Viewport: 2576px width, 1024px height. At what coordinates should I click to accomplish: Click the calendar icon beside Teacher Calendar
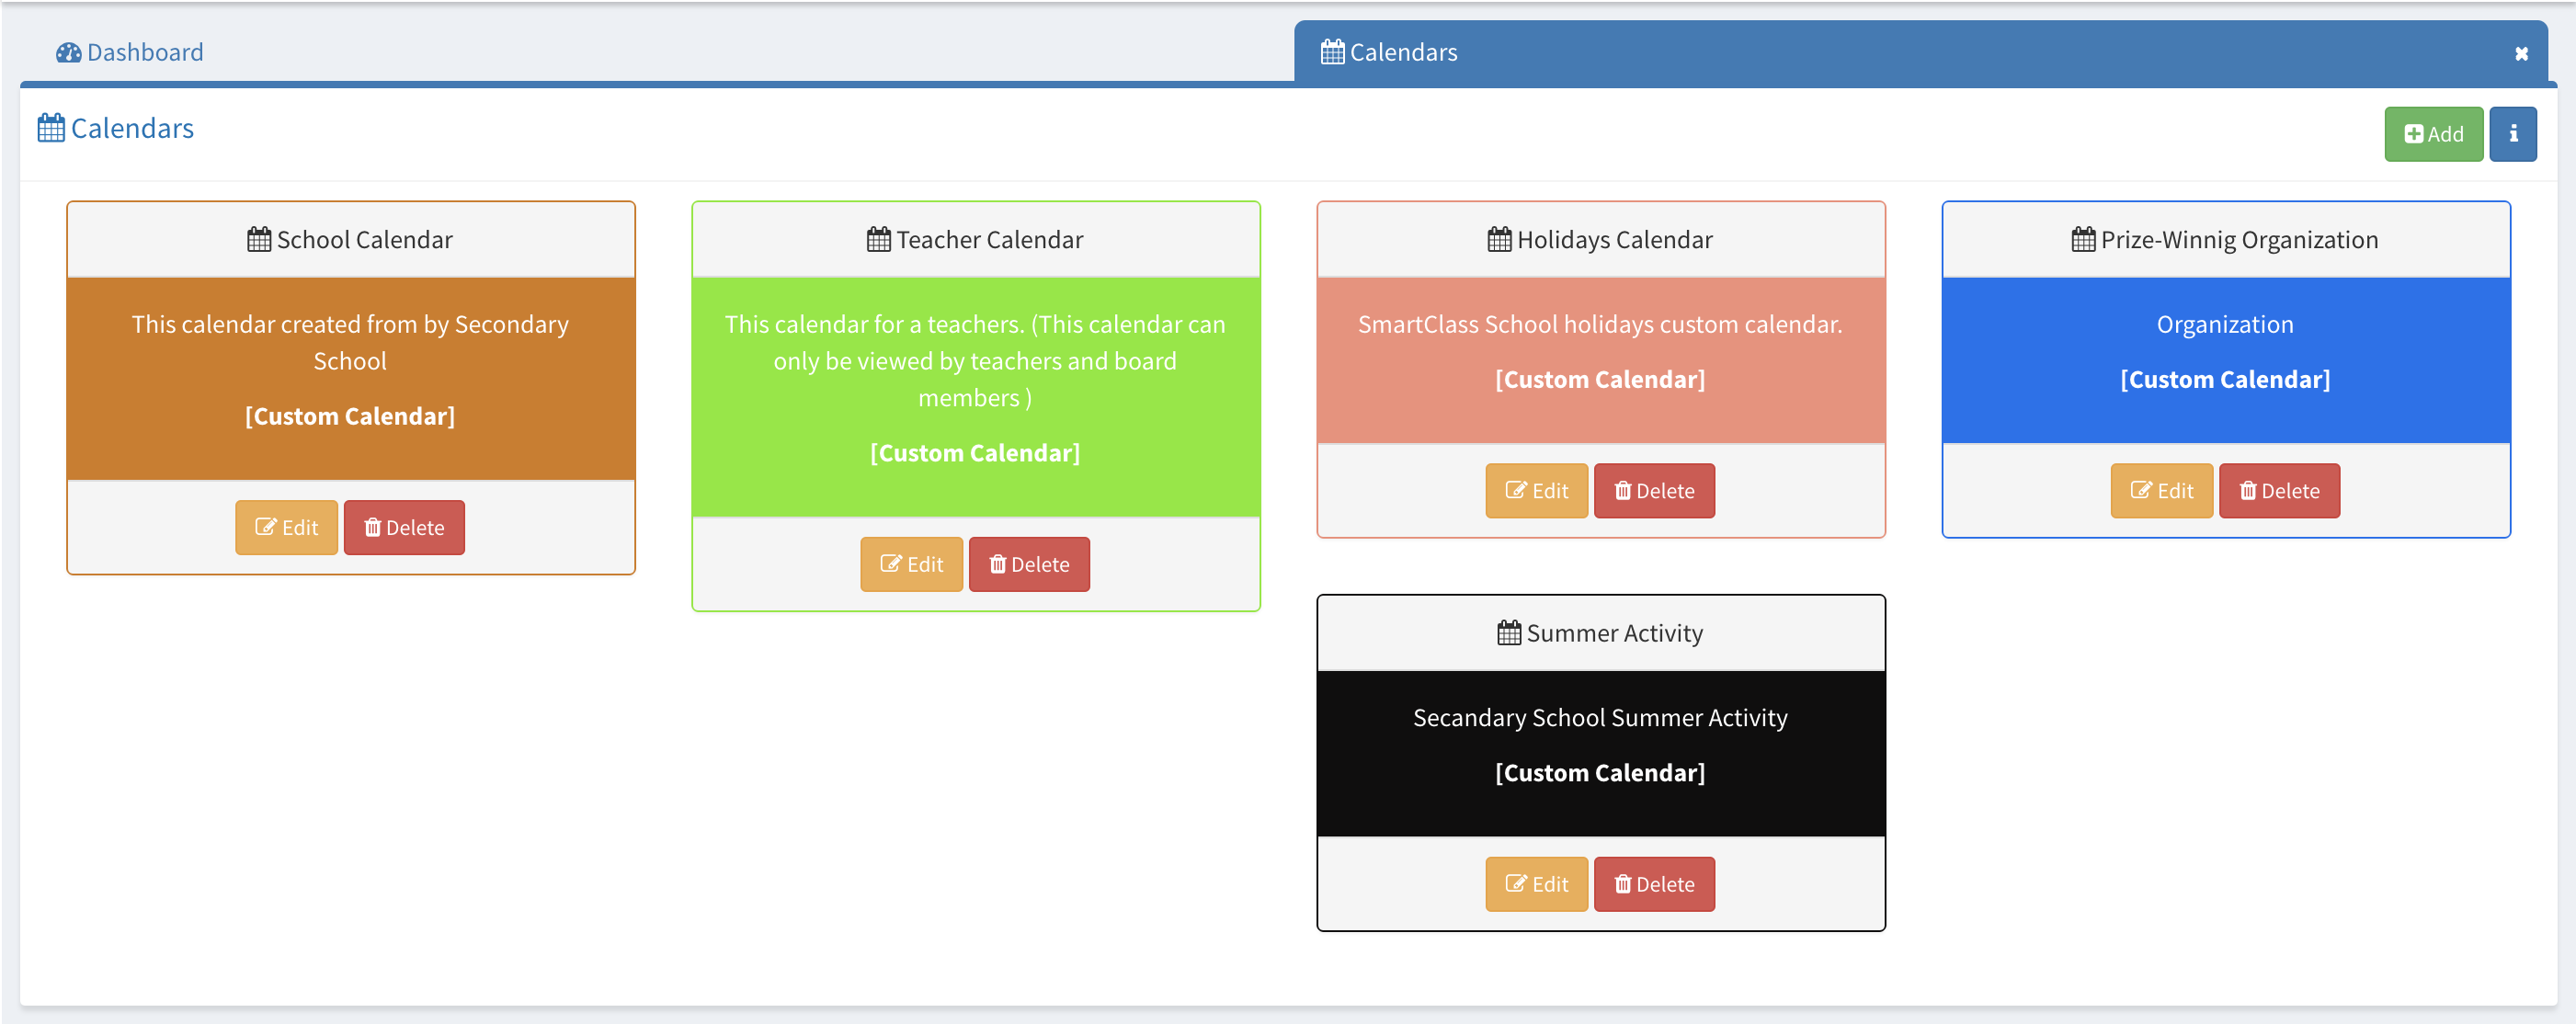pyautogui.click(x=878, y=240)
